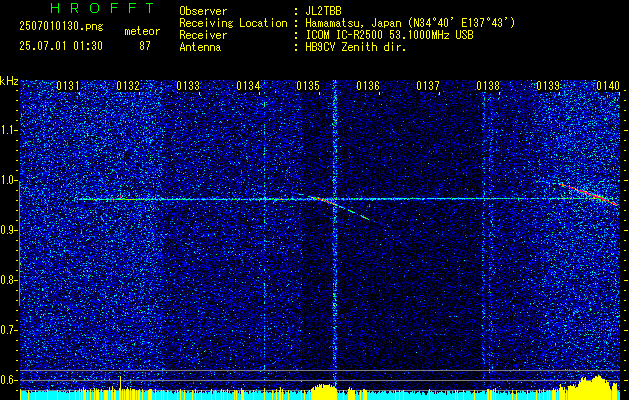Click the 0133 time marker
The height and width of the screenshot is (400, 629).
point(188,86)
